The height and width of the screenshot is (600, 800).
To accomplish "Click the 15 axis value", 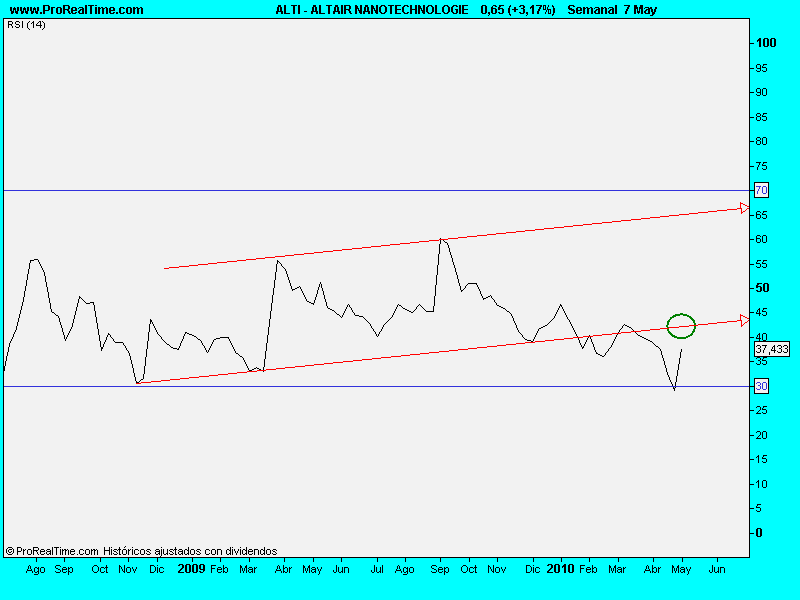I will (761, 459).
